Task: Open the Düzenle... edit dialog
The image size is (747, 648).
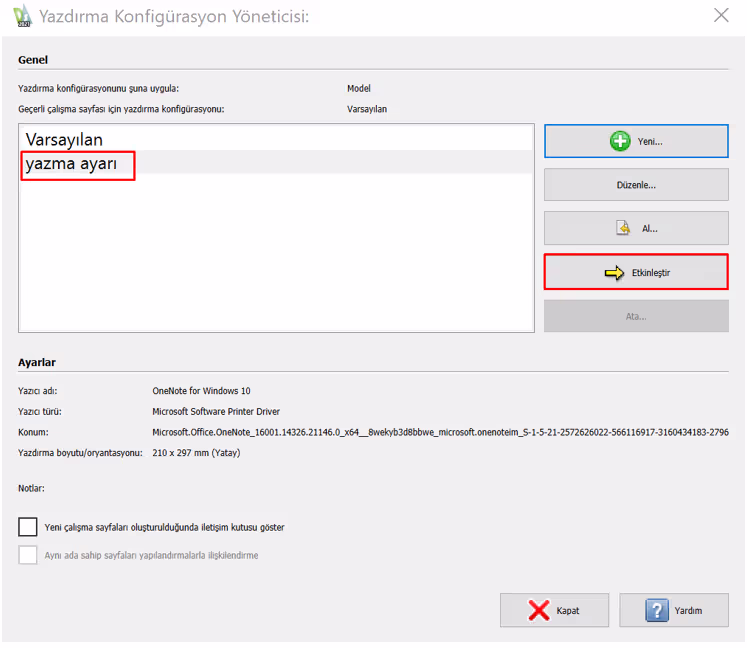Action: click(x=636, y=185)
